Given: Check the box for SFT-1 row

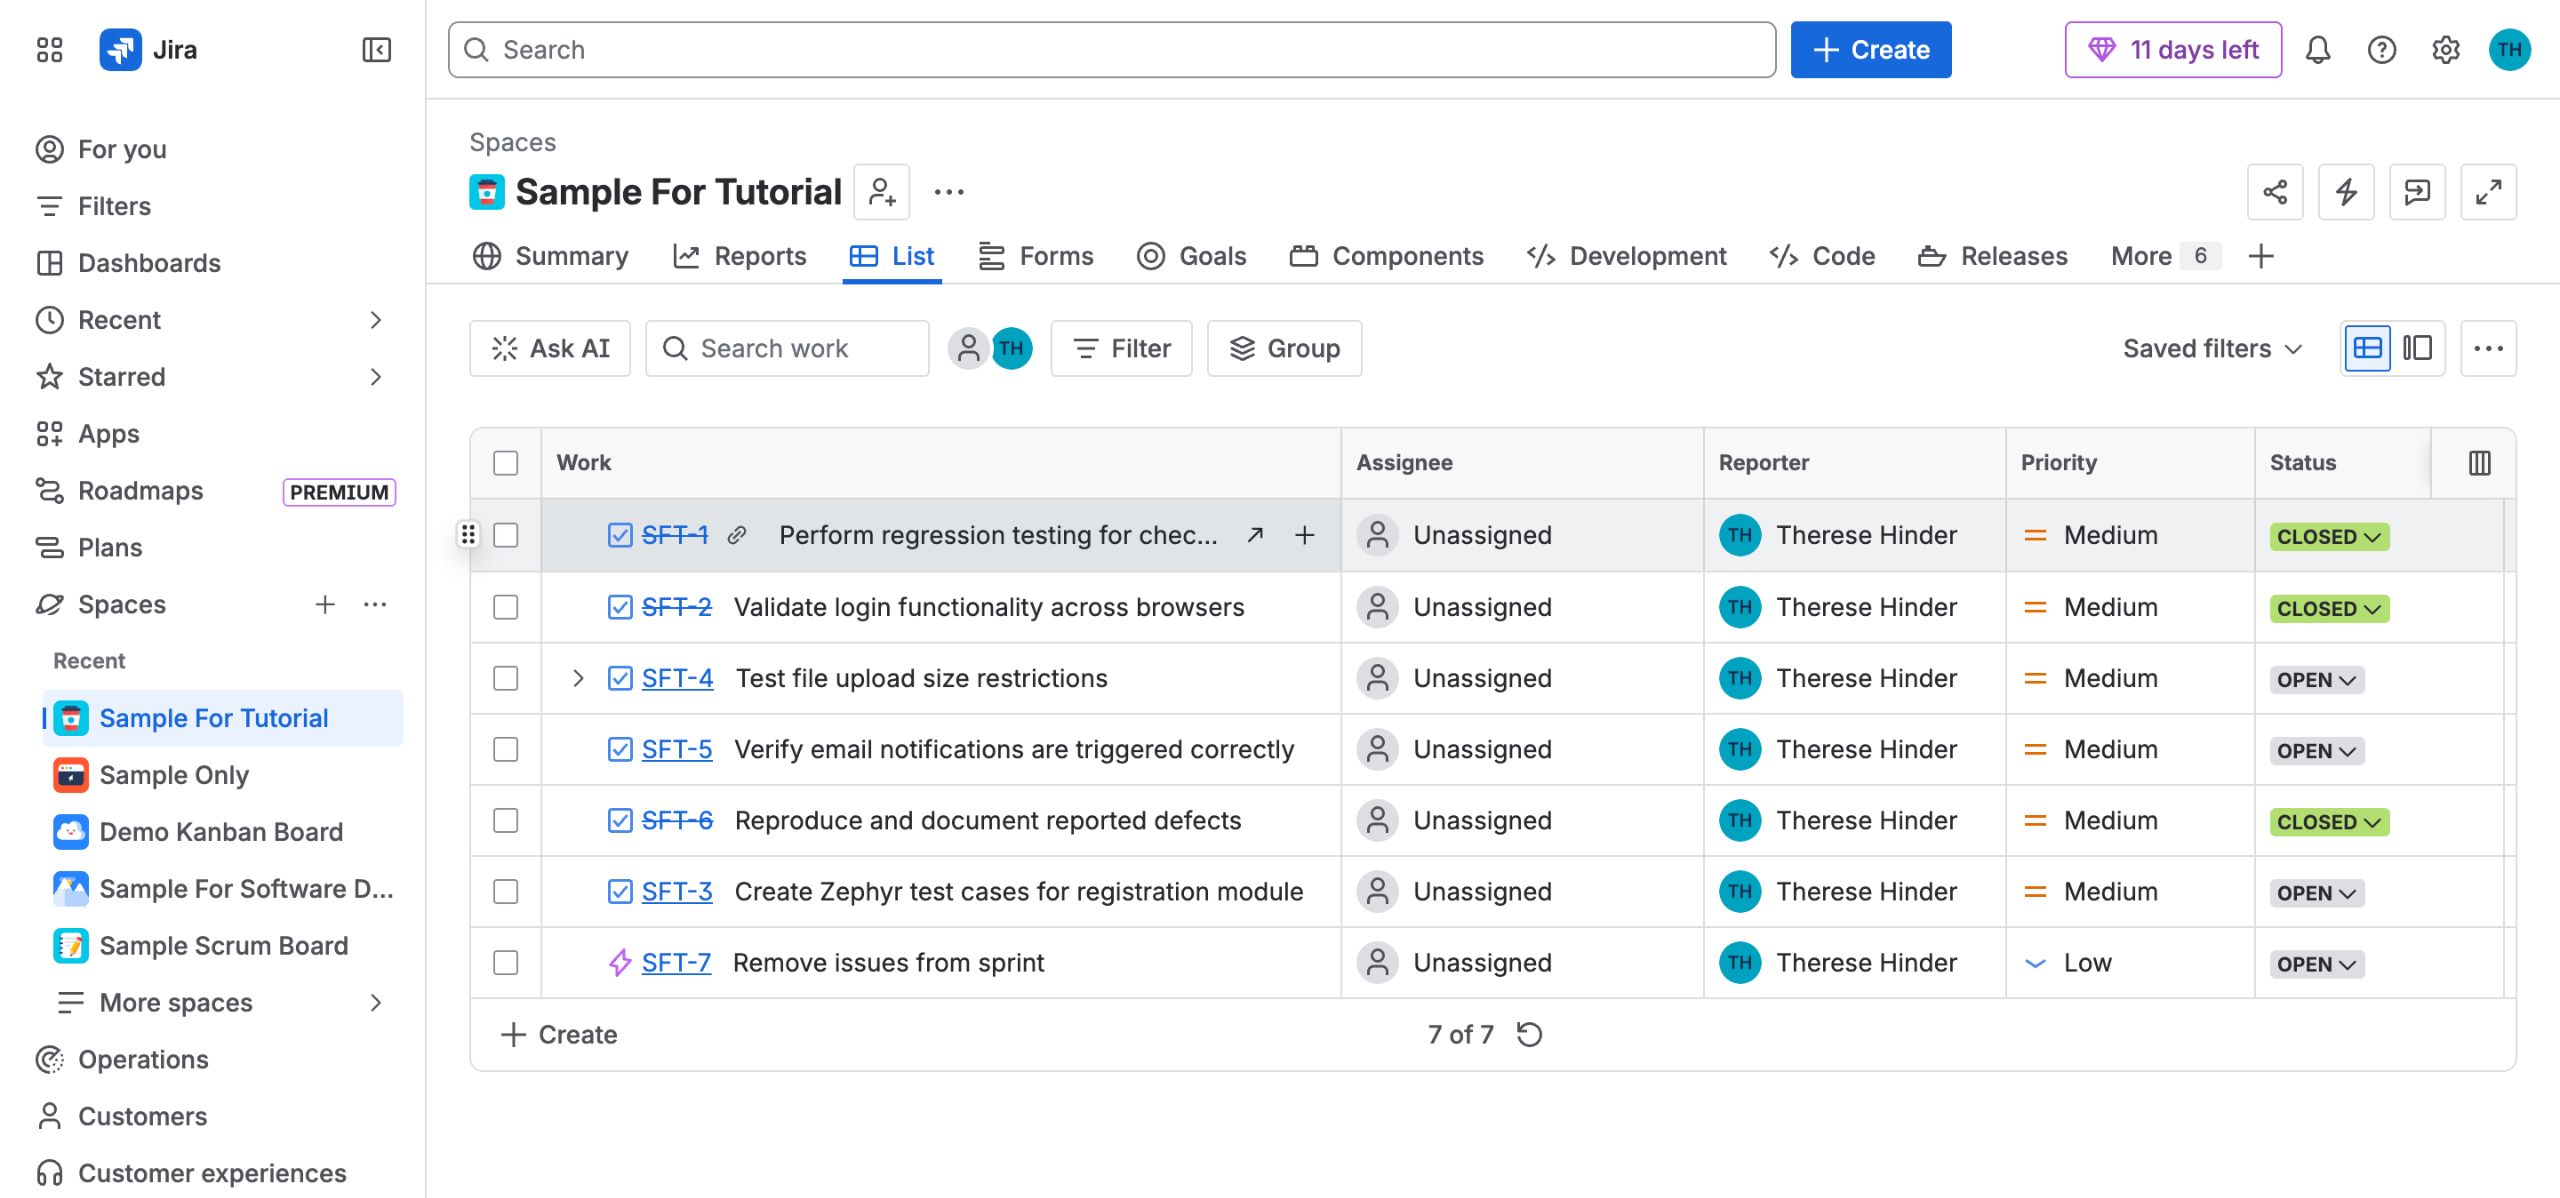Looking at the screenshot, I should click(x=506, y=535).
